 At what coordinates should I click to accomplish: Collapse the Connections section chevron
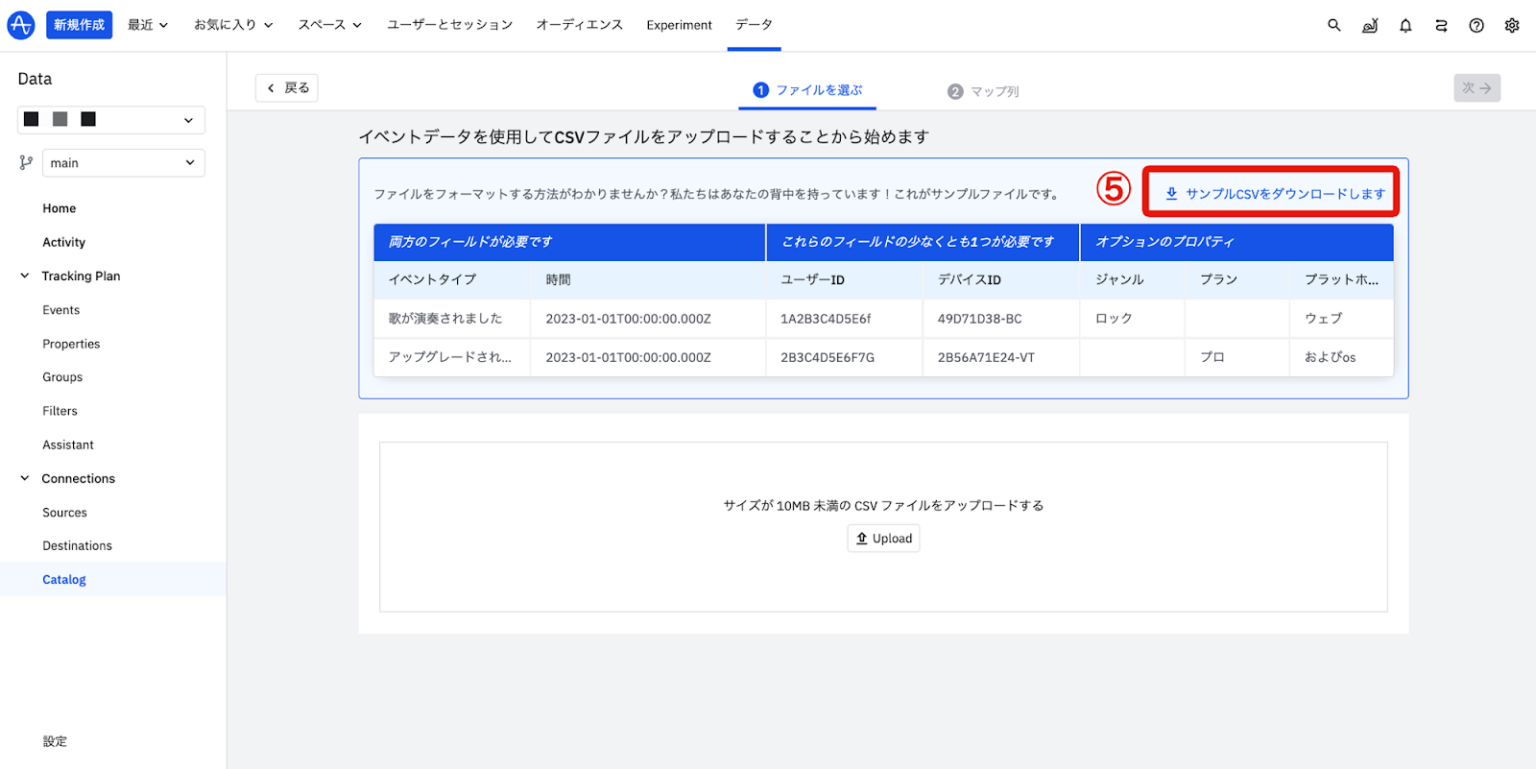(x=24, y=478)
